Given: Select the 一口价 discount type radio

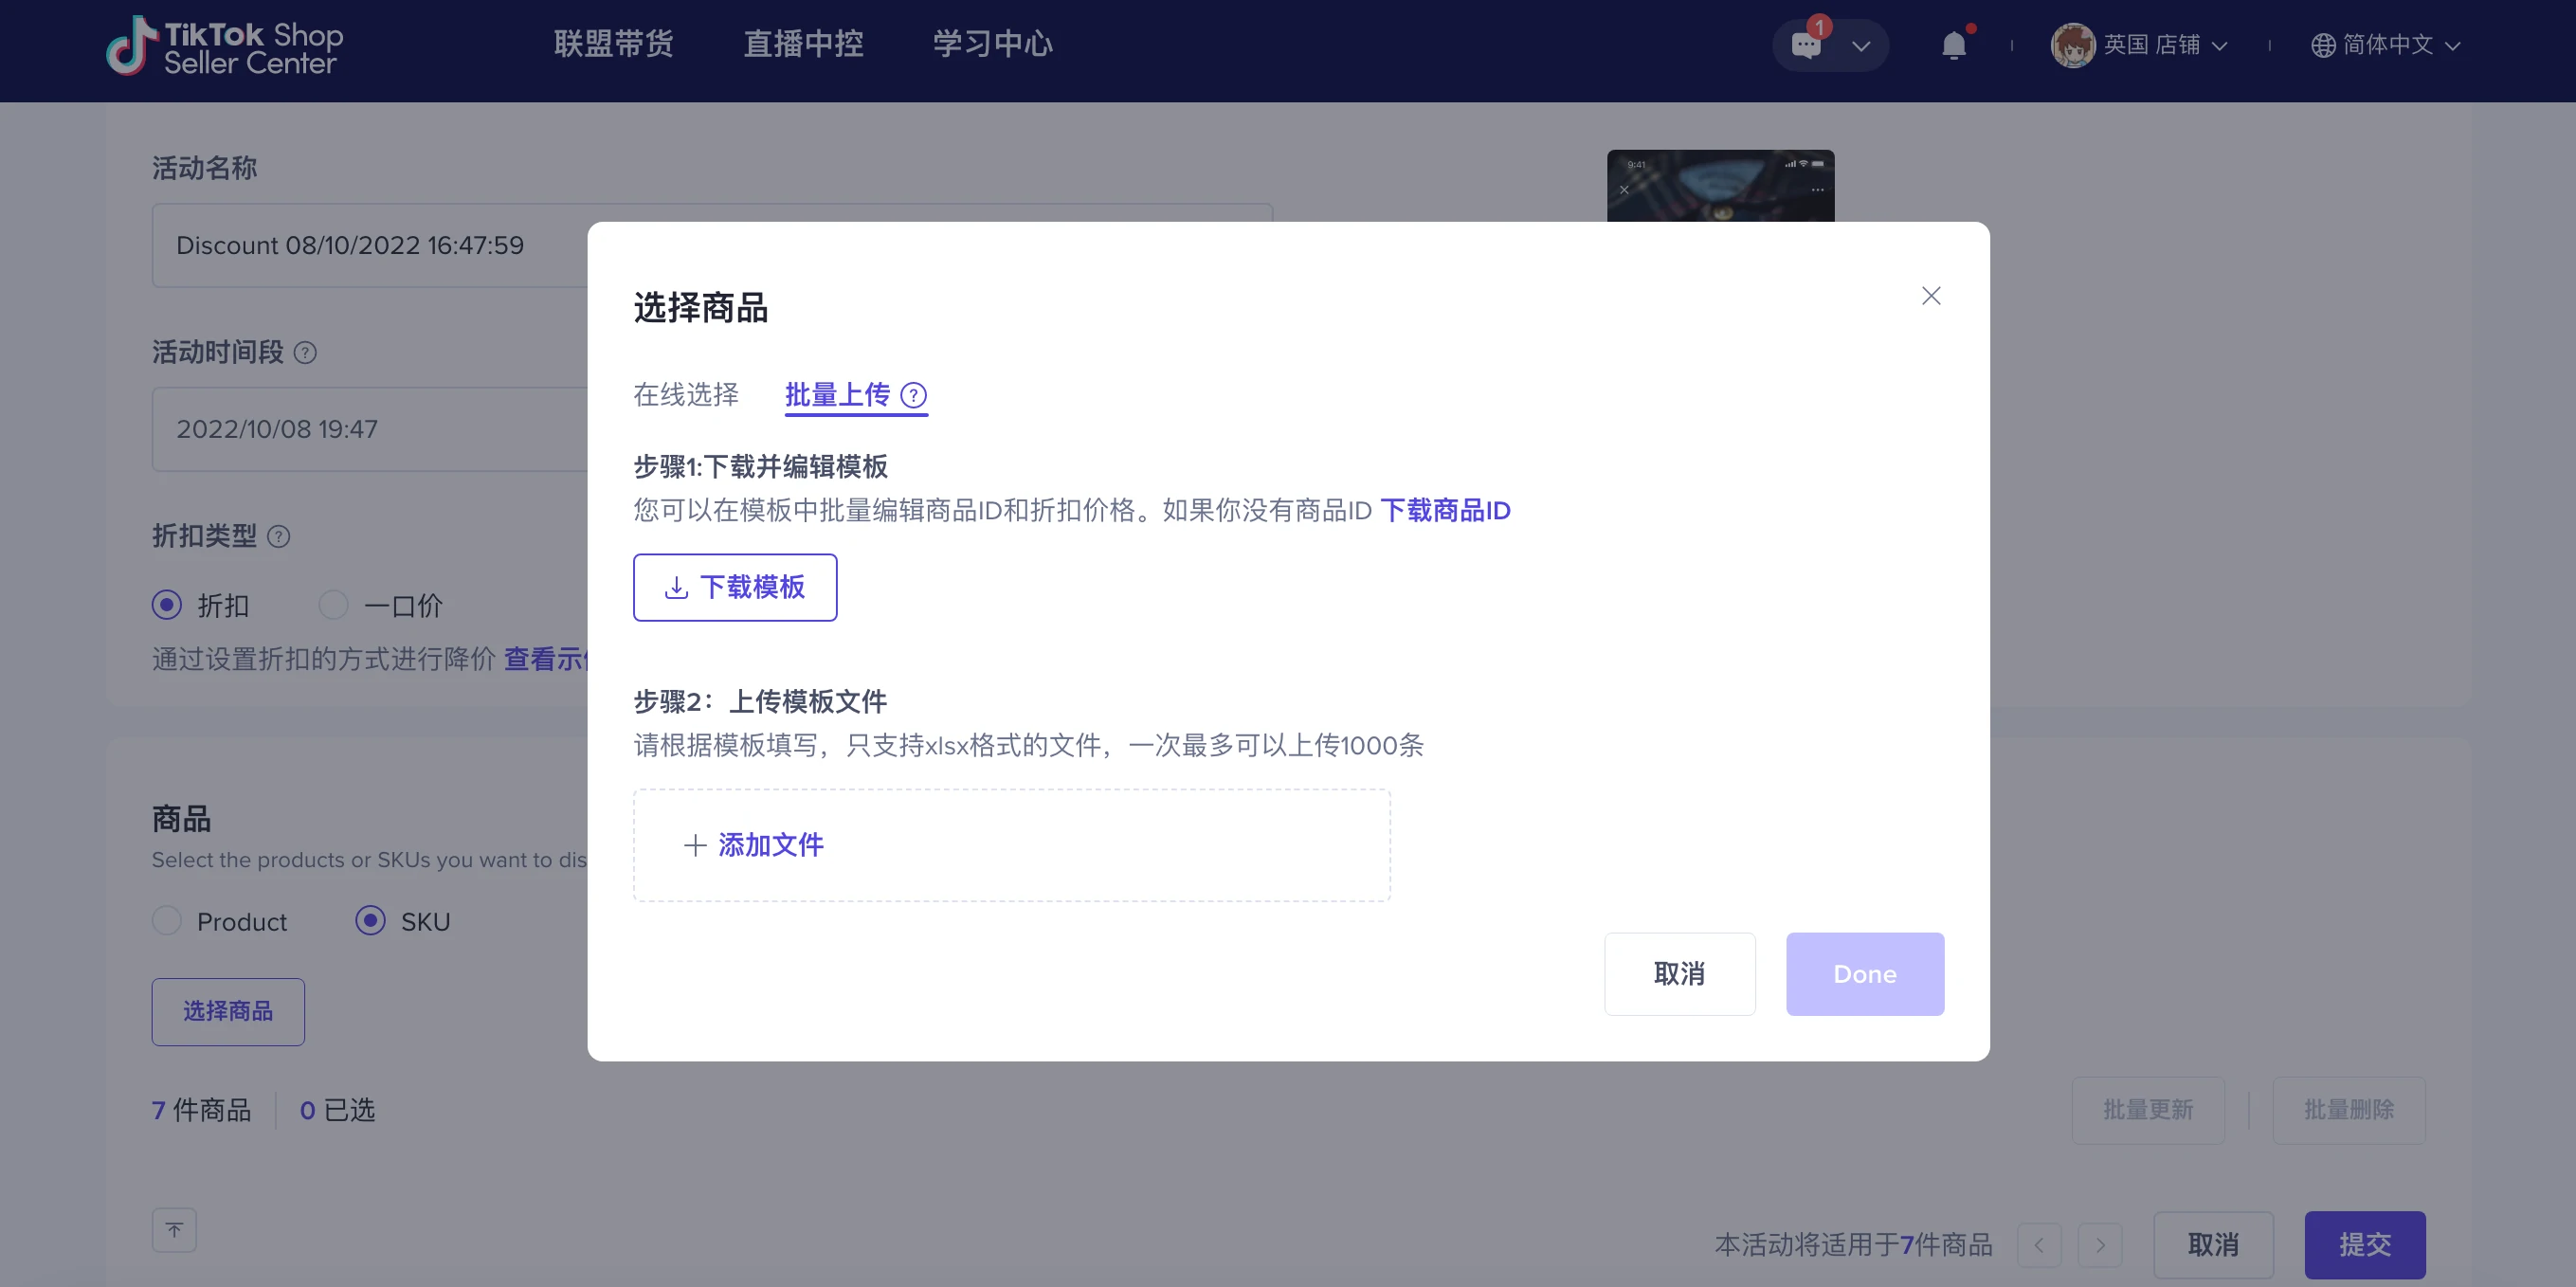Looking at the screenshot, I should tap(333, 605).
